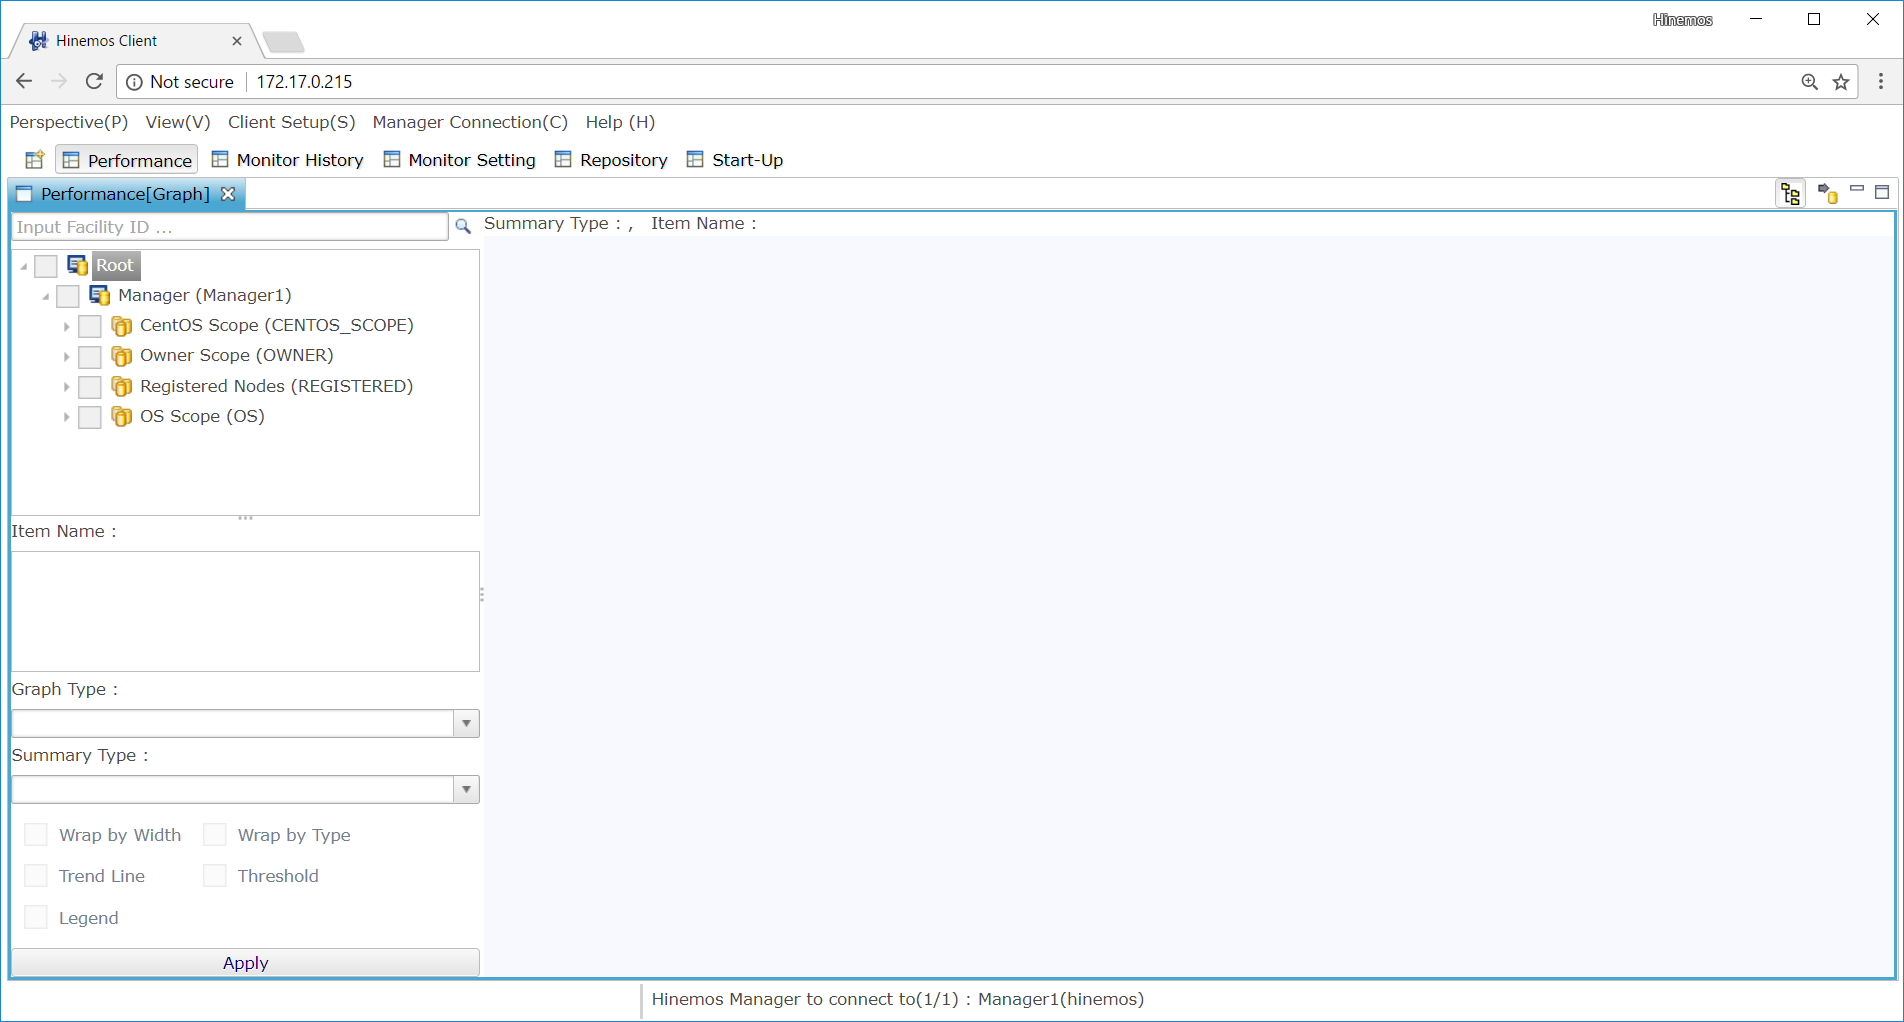Check the Manager (Manager1) checkbox
Image resolution: width=1904 pixels, height=1022 pixels.
[x=68, y=296]
